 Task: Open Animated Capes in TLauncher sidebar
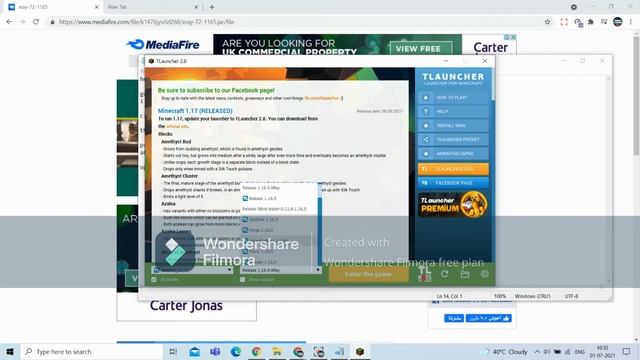(x=453, y=154)
